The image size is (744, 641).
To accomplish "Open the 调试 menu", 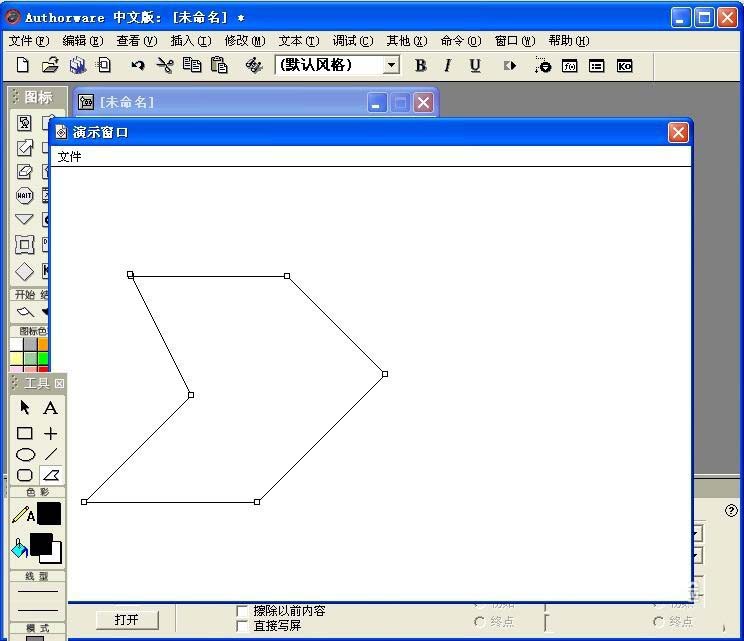I will pos(353,41).
